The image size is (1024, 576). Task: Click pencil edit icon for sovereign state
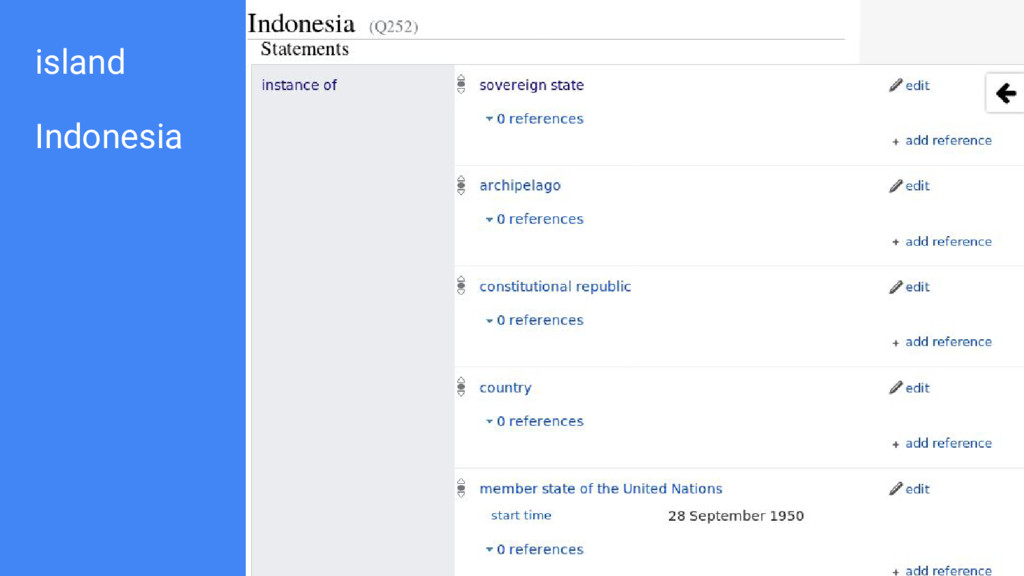pyautogui.click(x=895, y=86)
